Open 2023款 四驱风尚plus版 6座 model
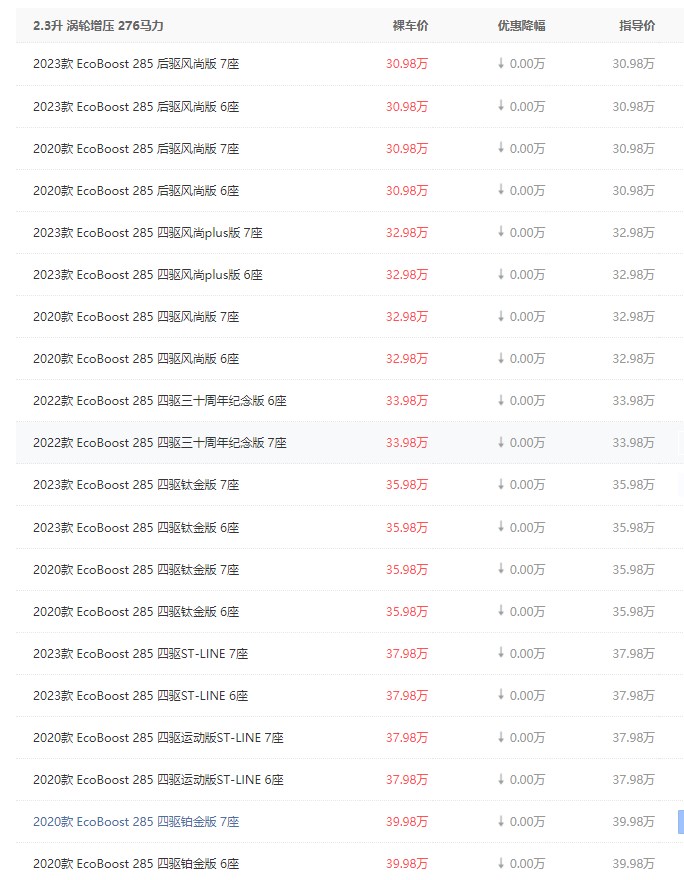 tap(148, 275)
